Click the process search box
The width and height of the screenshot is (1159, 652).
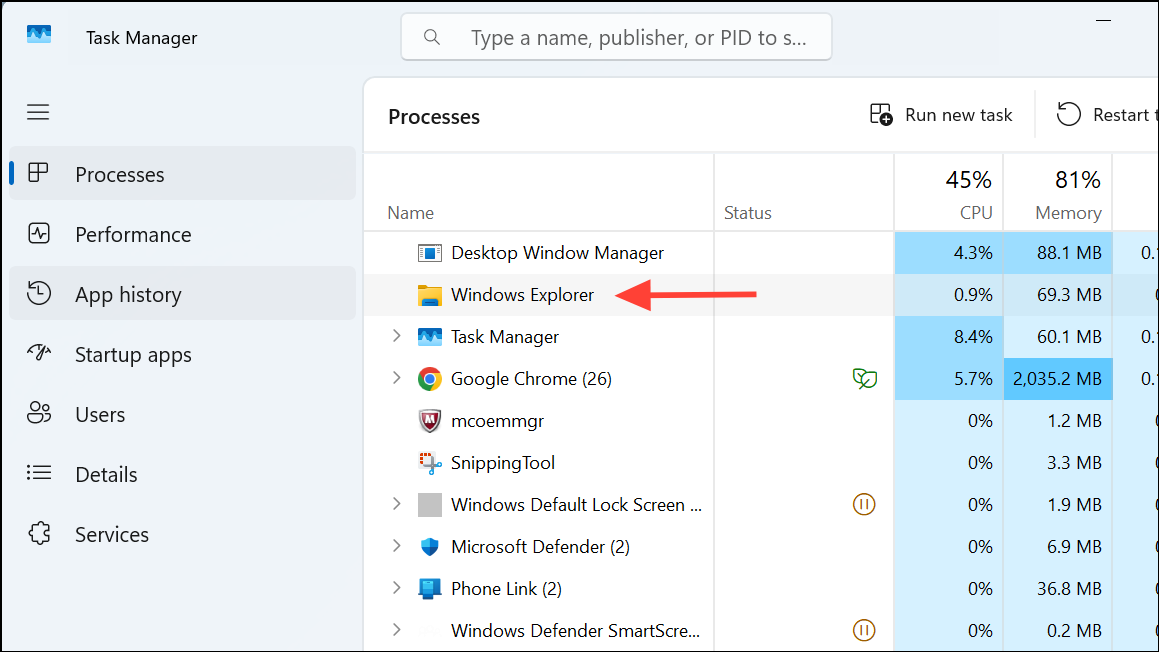click(x=616, y=37)
